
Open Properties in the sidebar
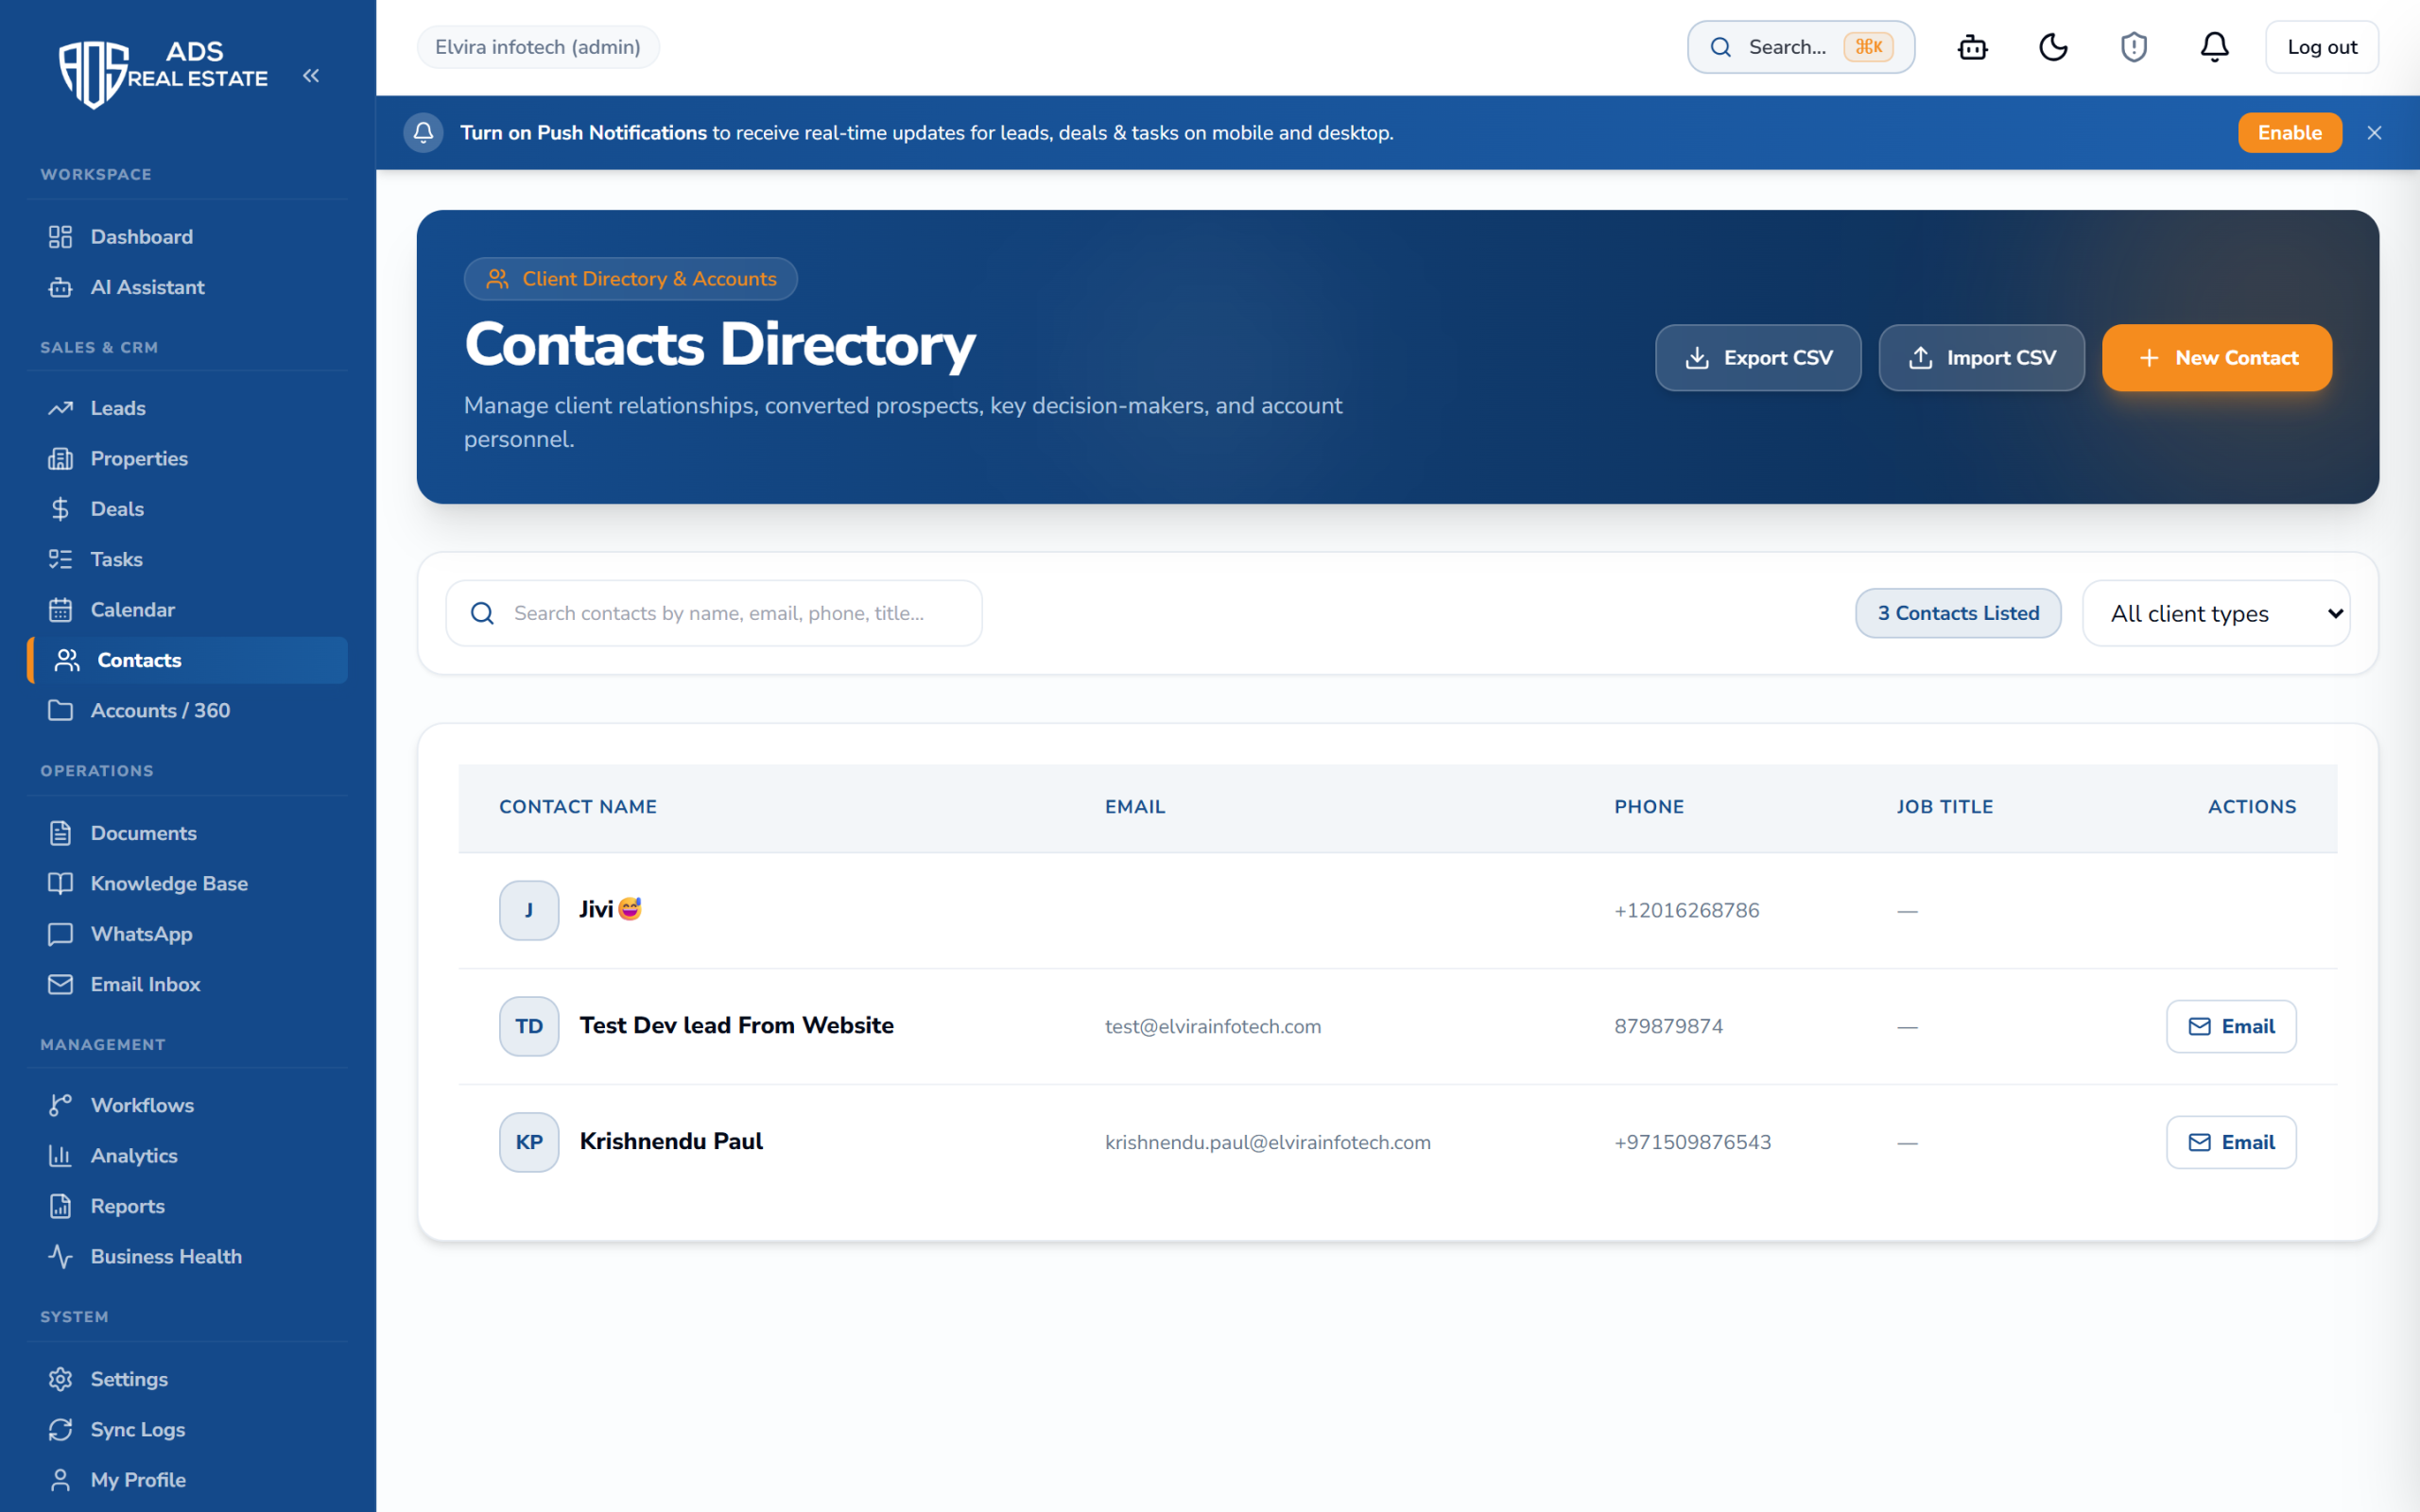(188, 458)
